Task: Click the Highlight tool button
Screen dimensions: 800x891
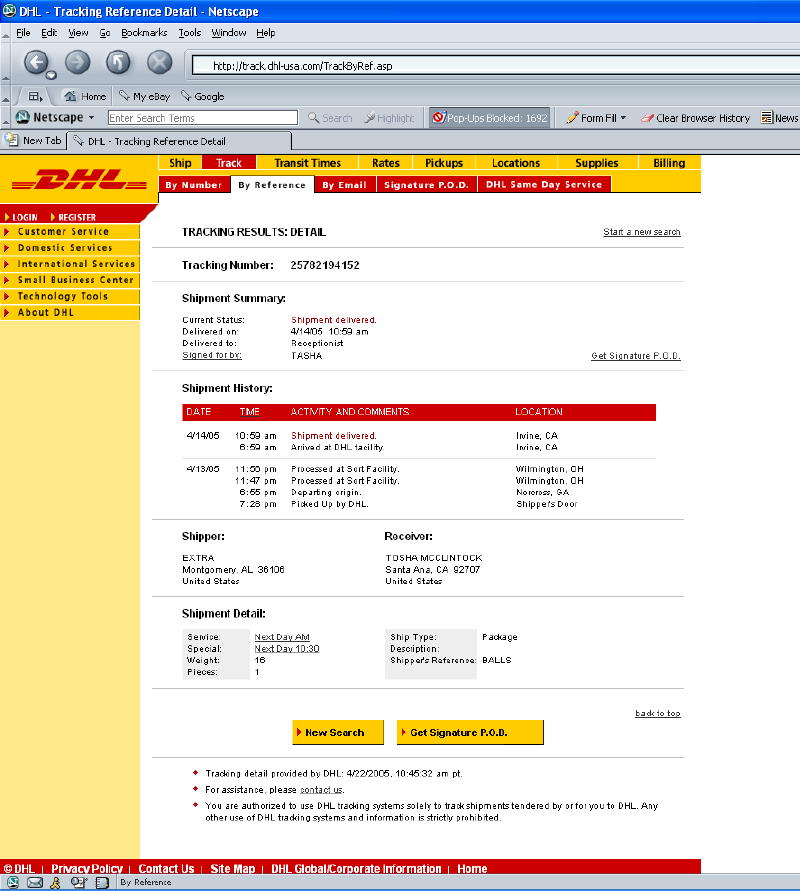Action: click(389, 118)
